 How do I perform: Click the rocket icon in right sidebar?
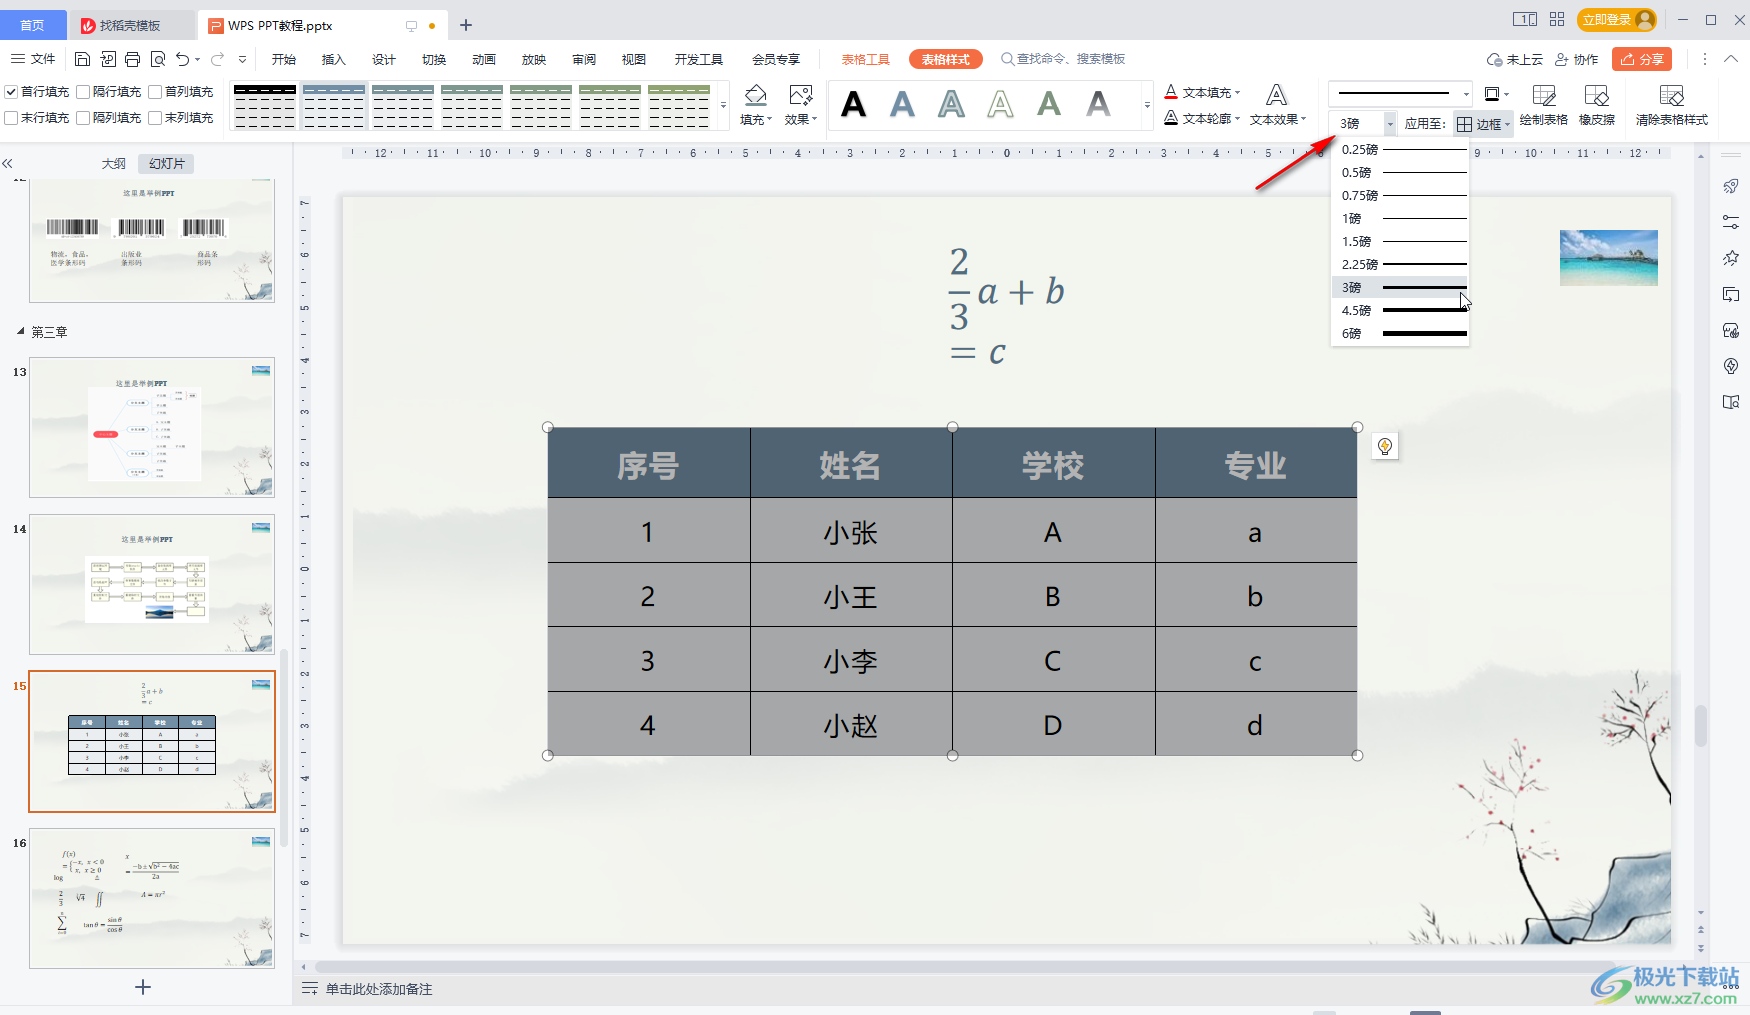pos(1731,186)
